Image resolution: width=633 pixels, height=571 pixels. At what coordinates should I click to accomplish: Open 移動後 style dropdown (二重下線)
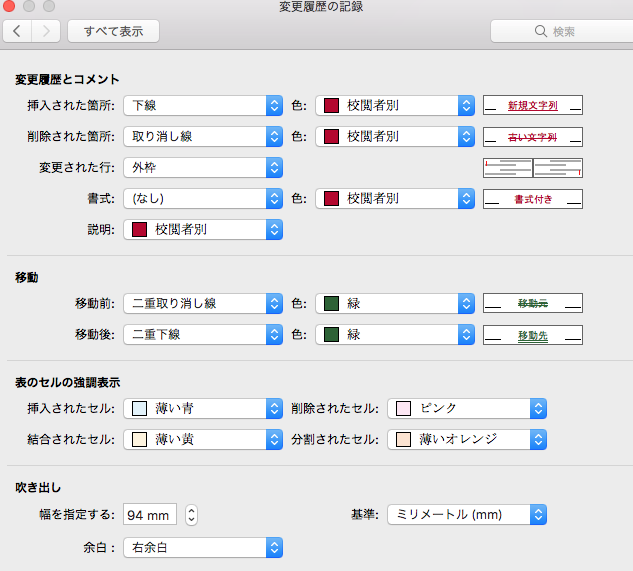(x=203, y=335)
